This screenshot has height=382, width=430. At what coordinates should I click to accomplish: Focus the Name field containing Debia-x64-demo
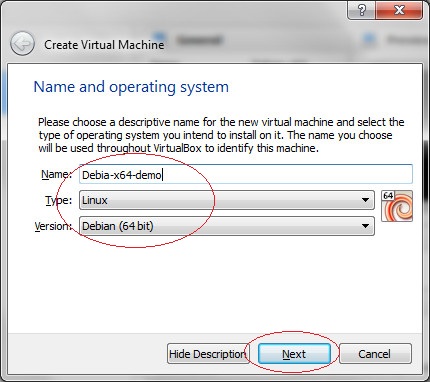[246, 174]
